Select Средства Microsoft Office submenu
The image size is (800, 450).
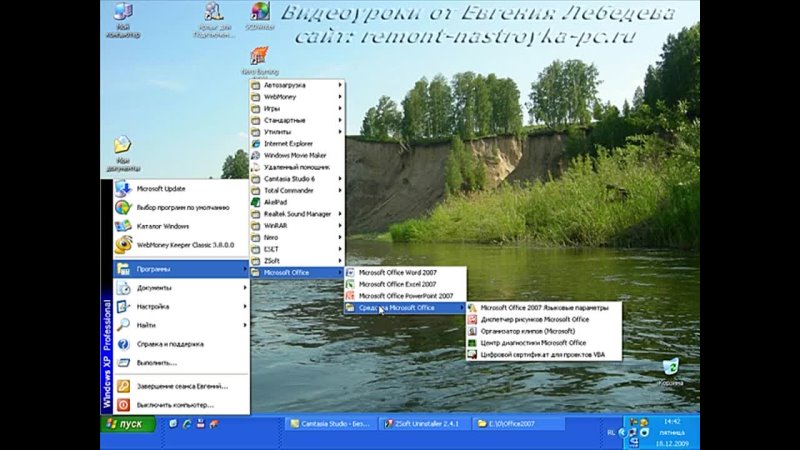coord(405,308)
